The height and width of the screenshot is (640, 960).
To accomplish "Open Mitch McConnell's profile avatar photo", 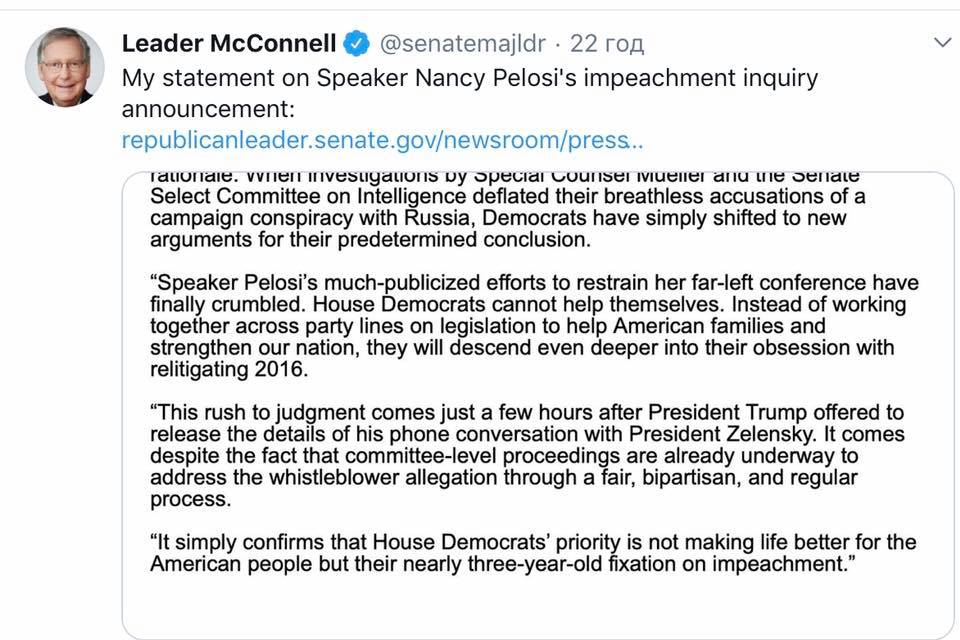I will click(x=64, y=67).
